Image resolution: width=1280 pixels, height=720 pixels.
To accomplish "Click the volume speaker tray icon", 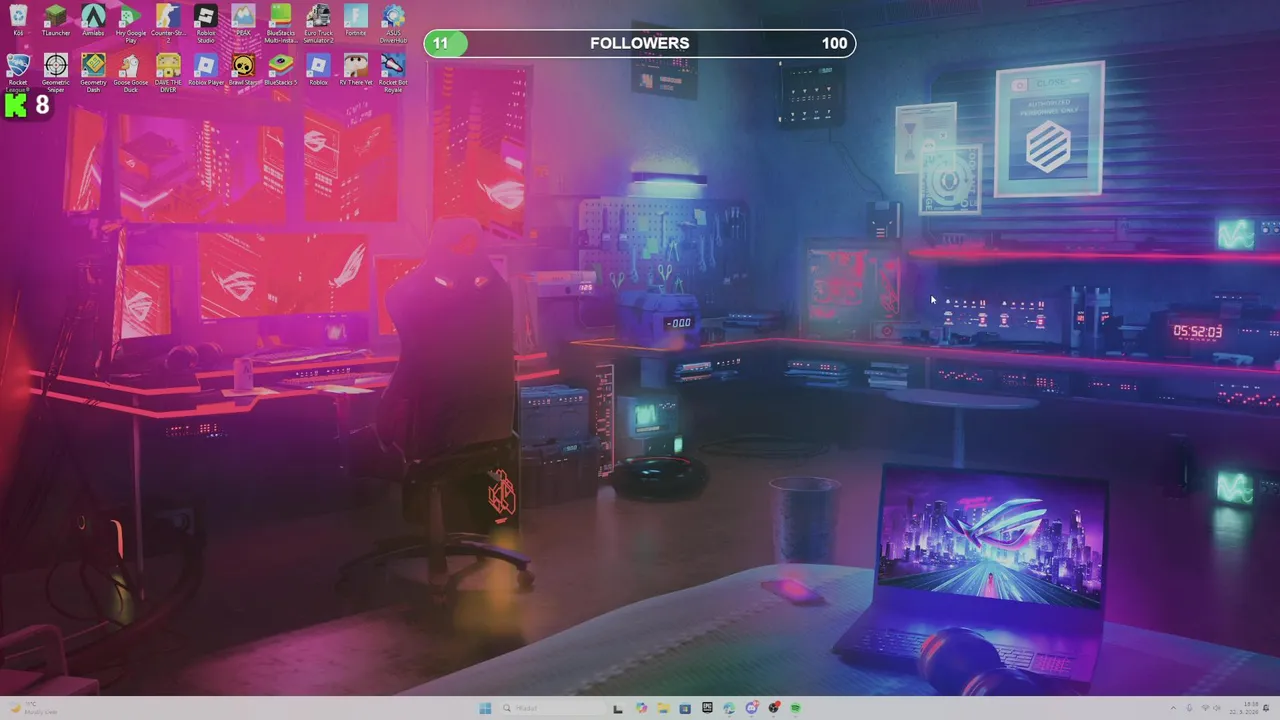I will click(1219, 708).
